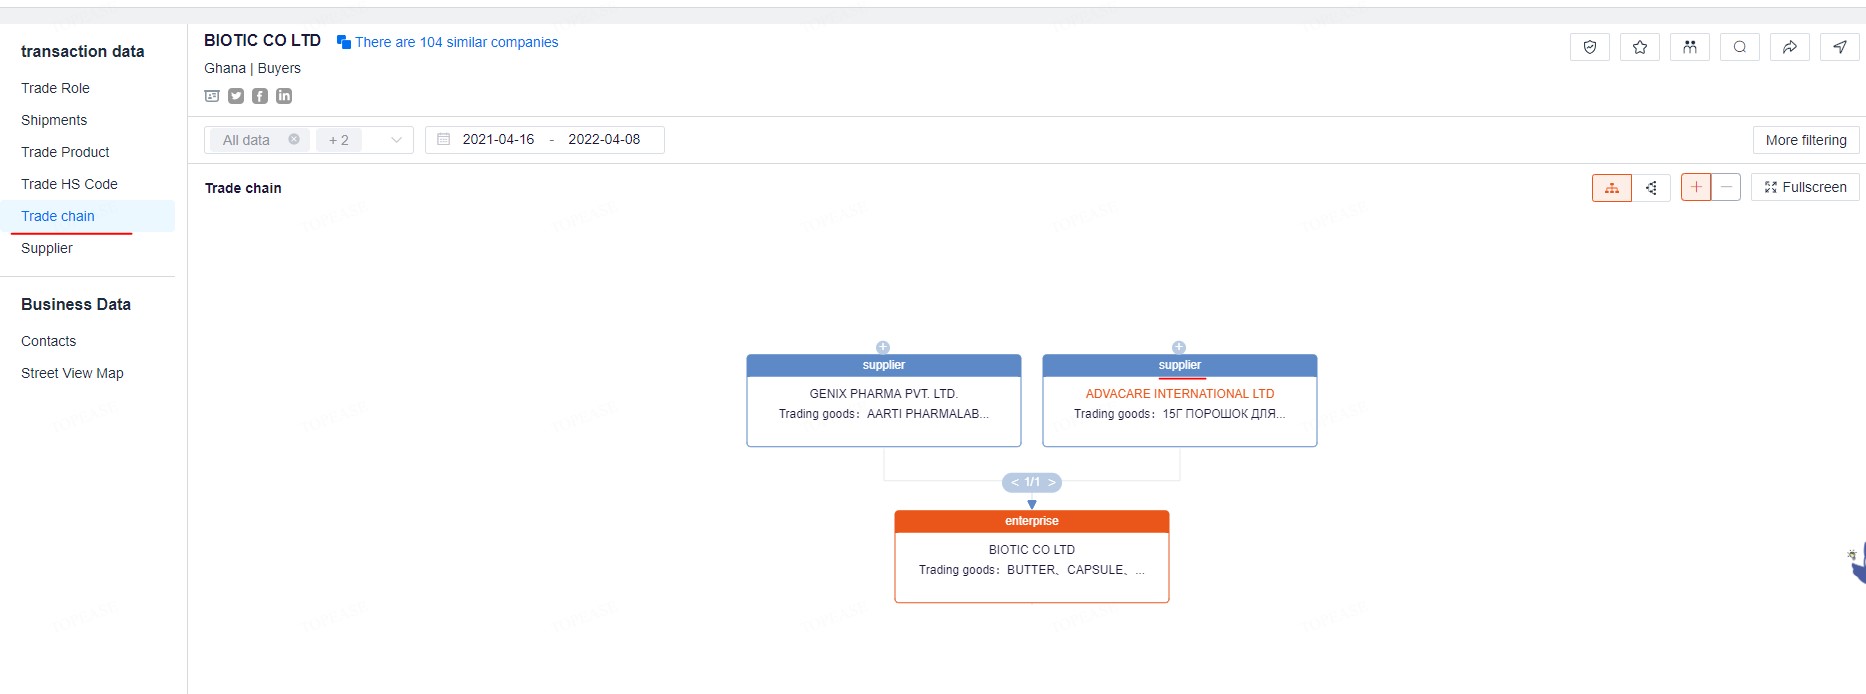Set the end date 2022-04-08

coord(604,140)
